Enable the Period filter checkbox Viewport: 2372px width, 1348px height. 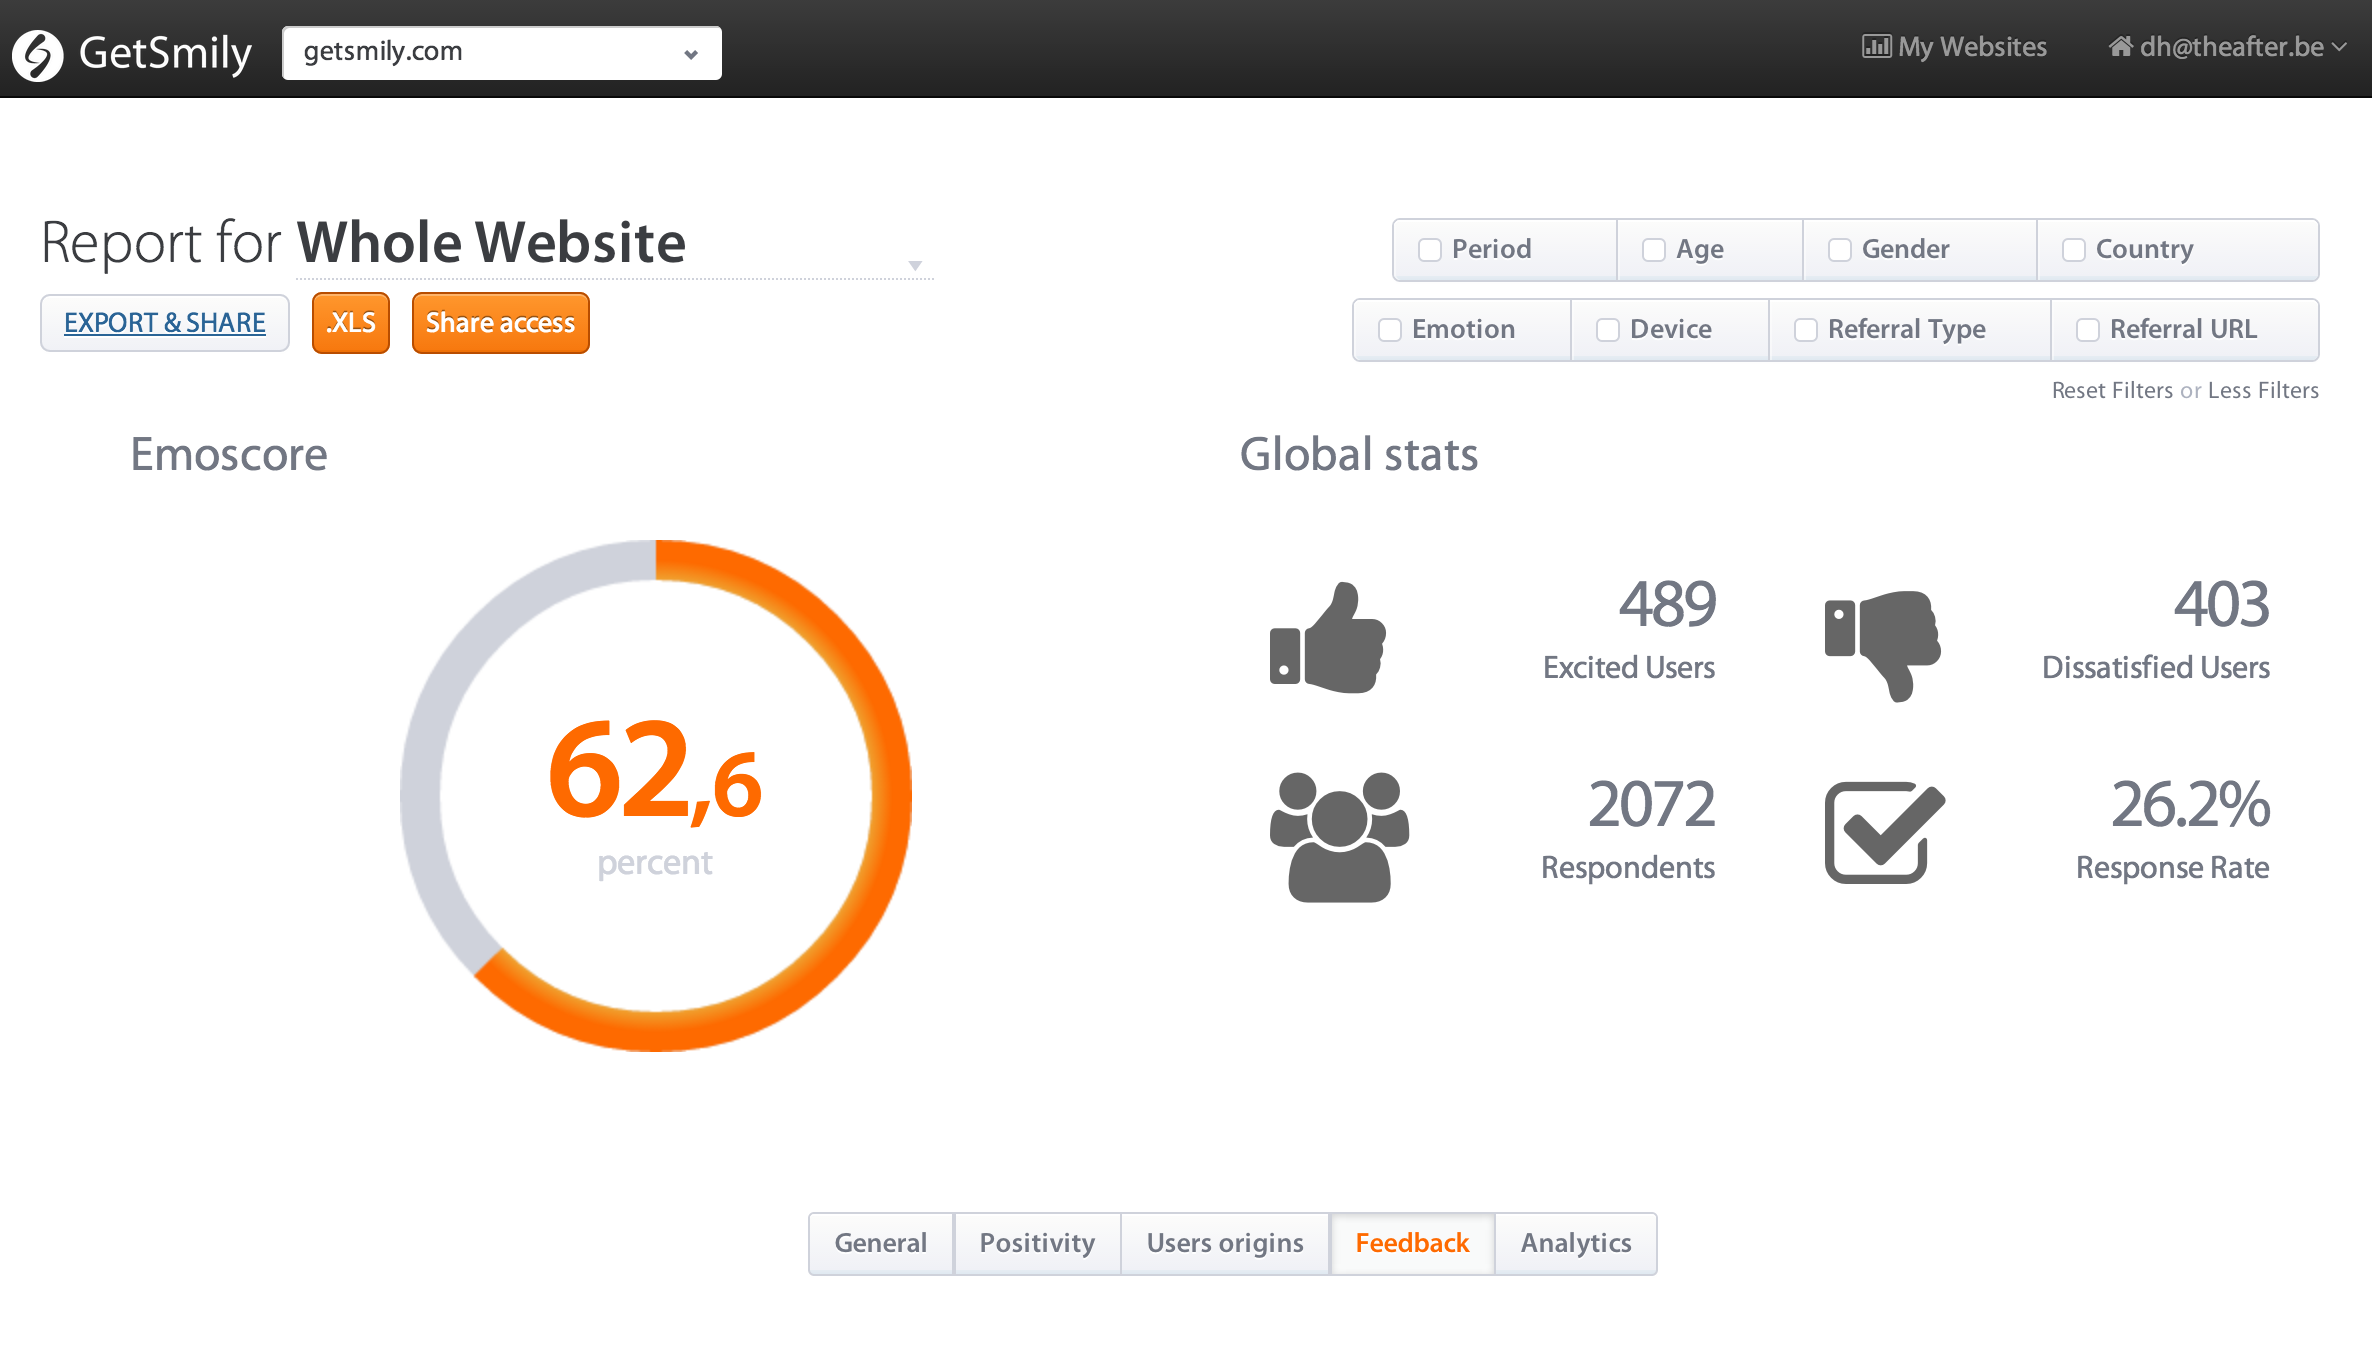point(1430,250)
